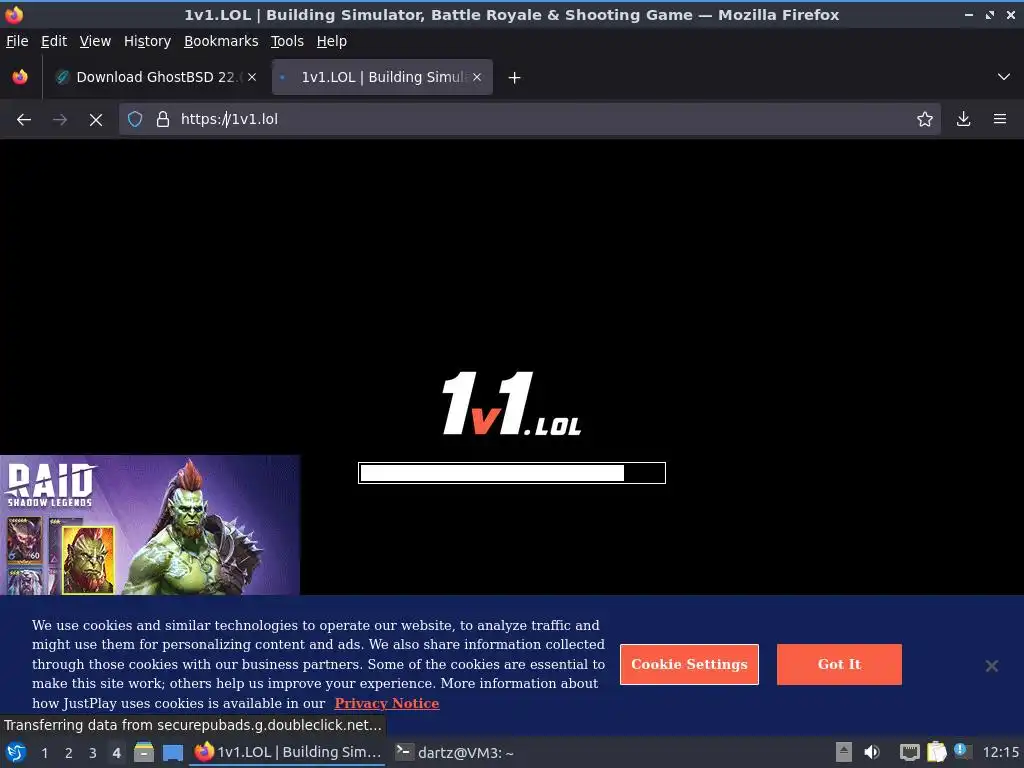Close the 1v1.LOL tab
The height and width of the screenshot is (768, 1024).
[x=477, y=77]
